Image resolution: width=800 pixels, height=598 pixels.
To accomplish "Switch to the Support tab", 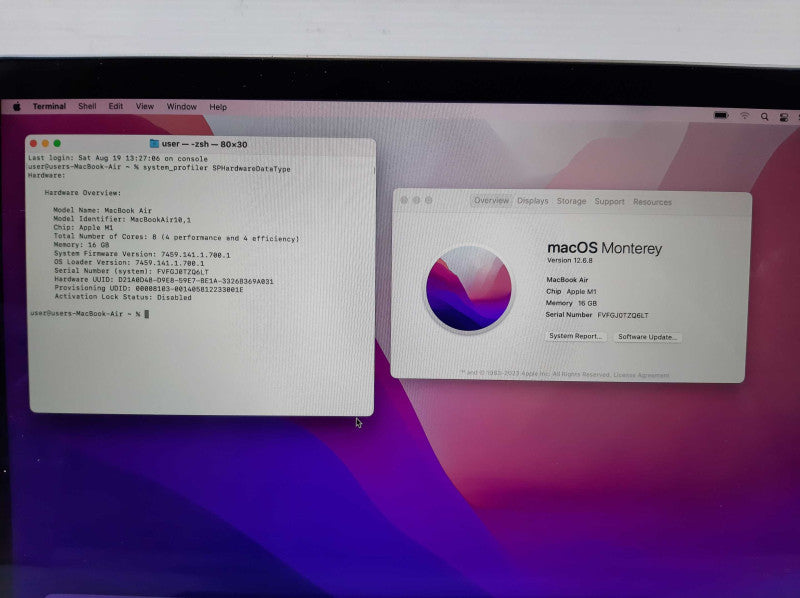I will [609, 202].
